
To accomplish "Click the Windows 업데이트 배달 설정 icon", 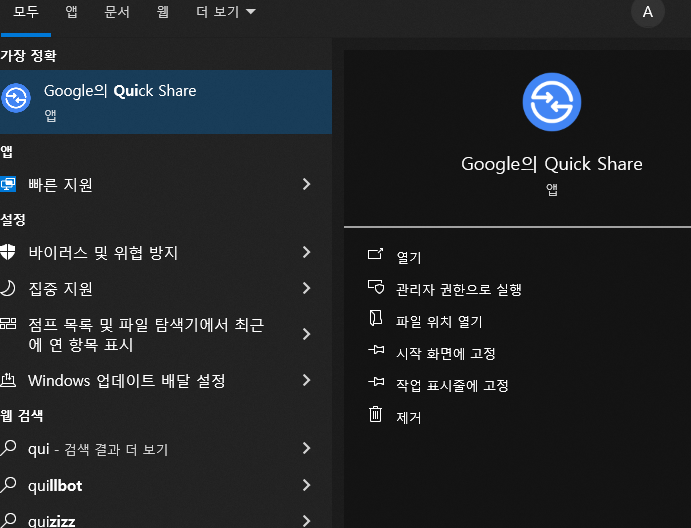I will tap(8, 380).
